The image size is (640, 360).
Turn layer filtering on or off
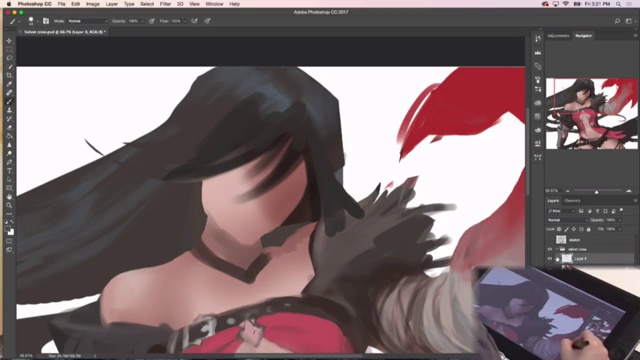621,211
